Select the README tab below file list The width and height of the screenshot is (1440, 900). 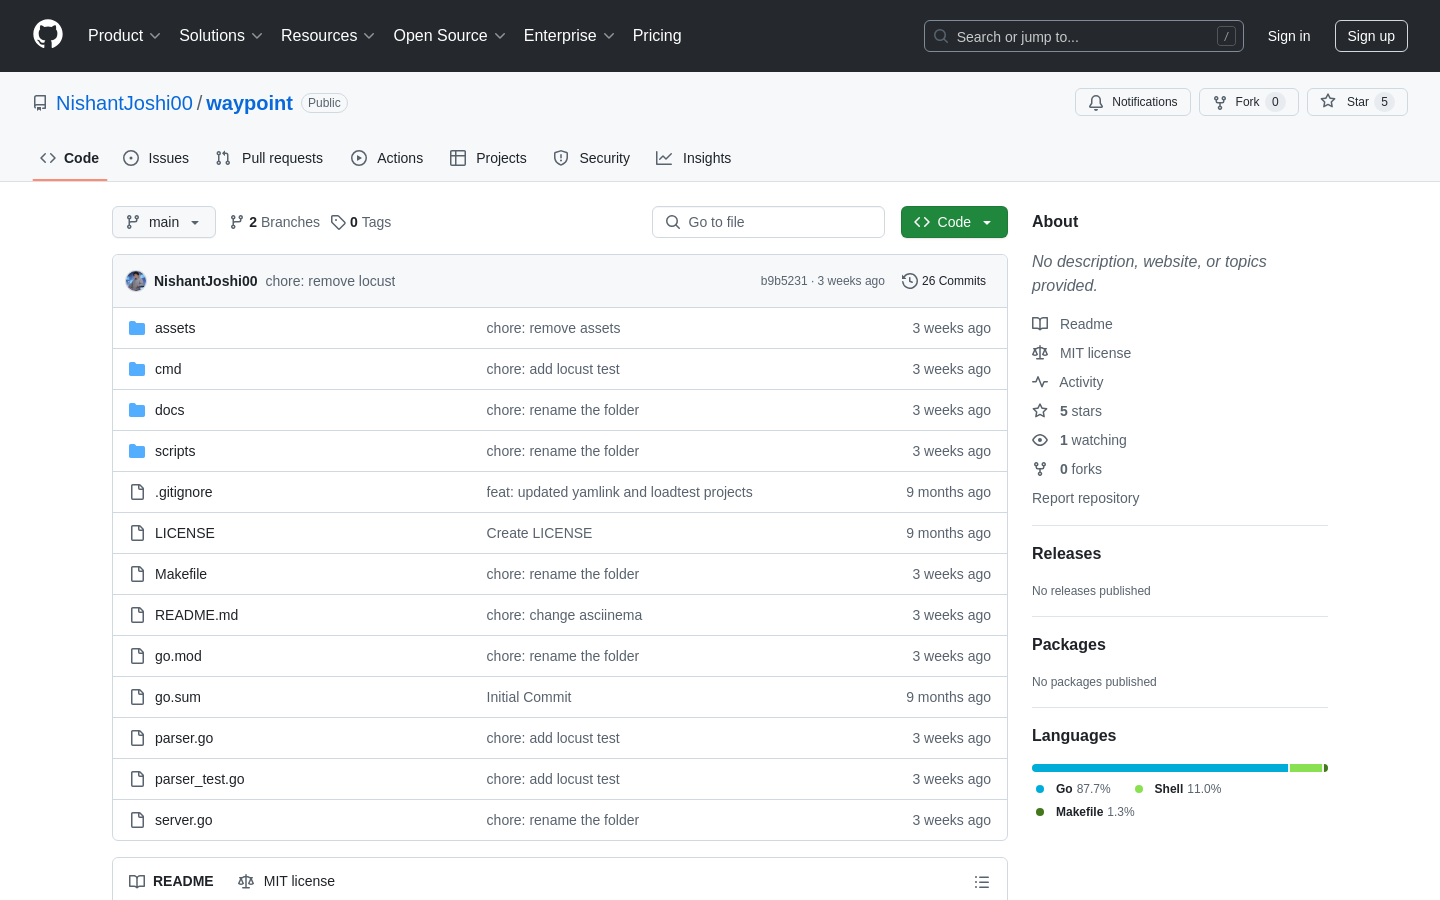point(171,881)
